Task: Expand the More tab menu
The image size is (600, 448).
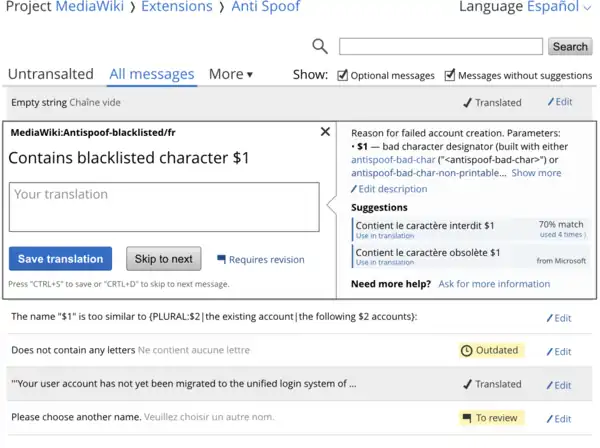Action: pos(231,74)
